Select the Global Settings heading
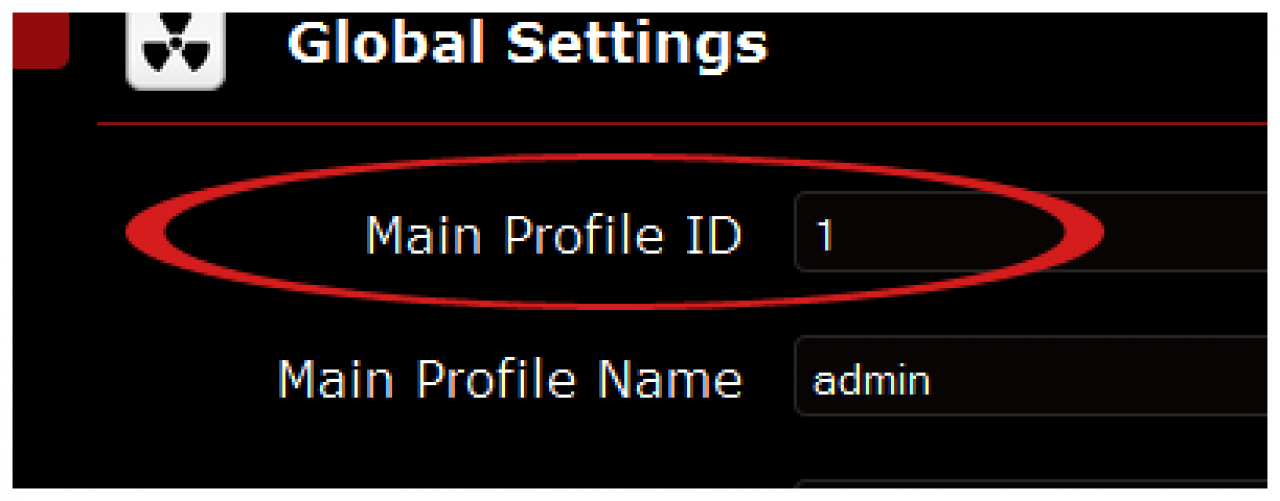Viewport: 1280px width, 501px height. [x=527, y=44]
